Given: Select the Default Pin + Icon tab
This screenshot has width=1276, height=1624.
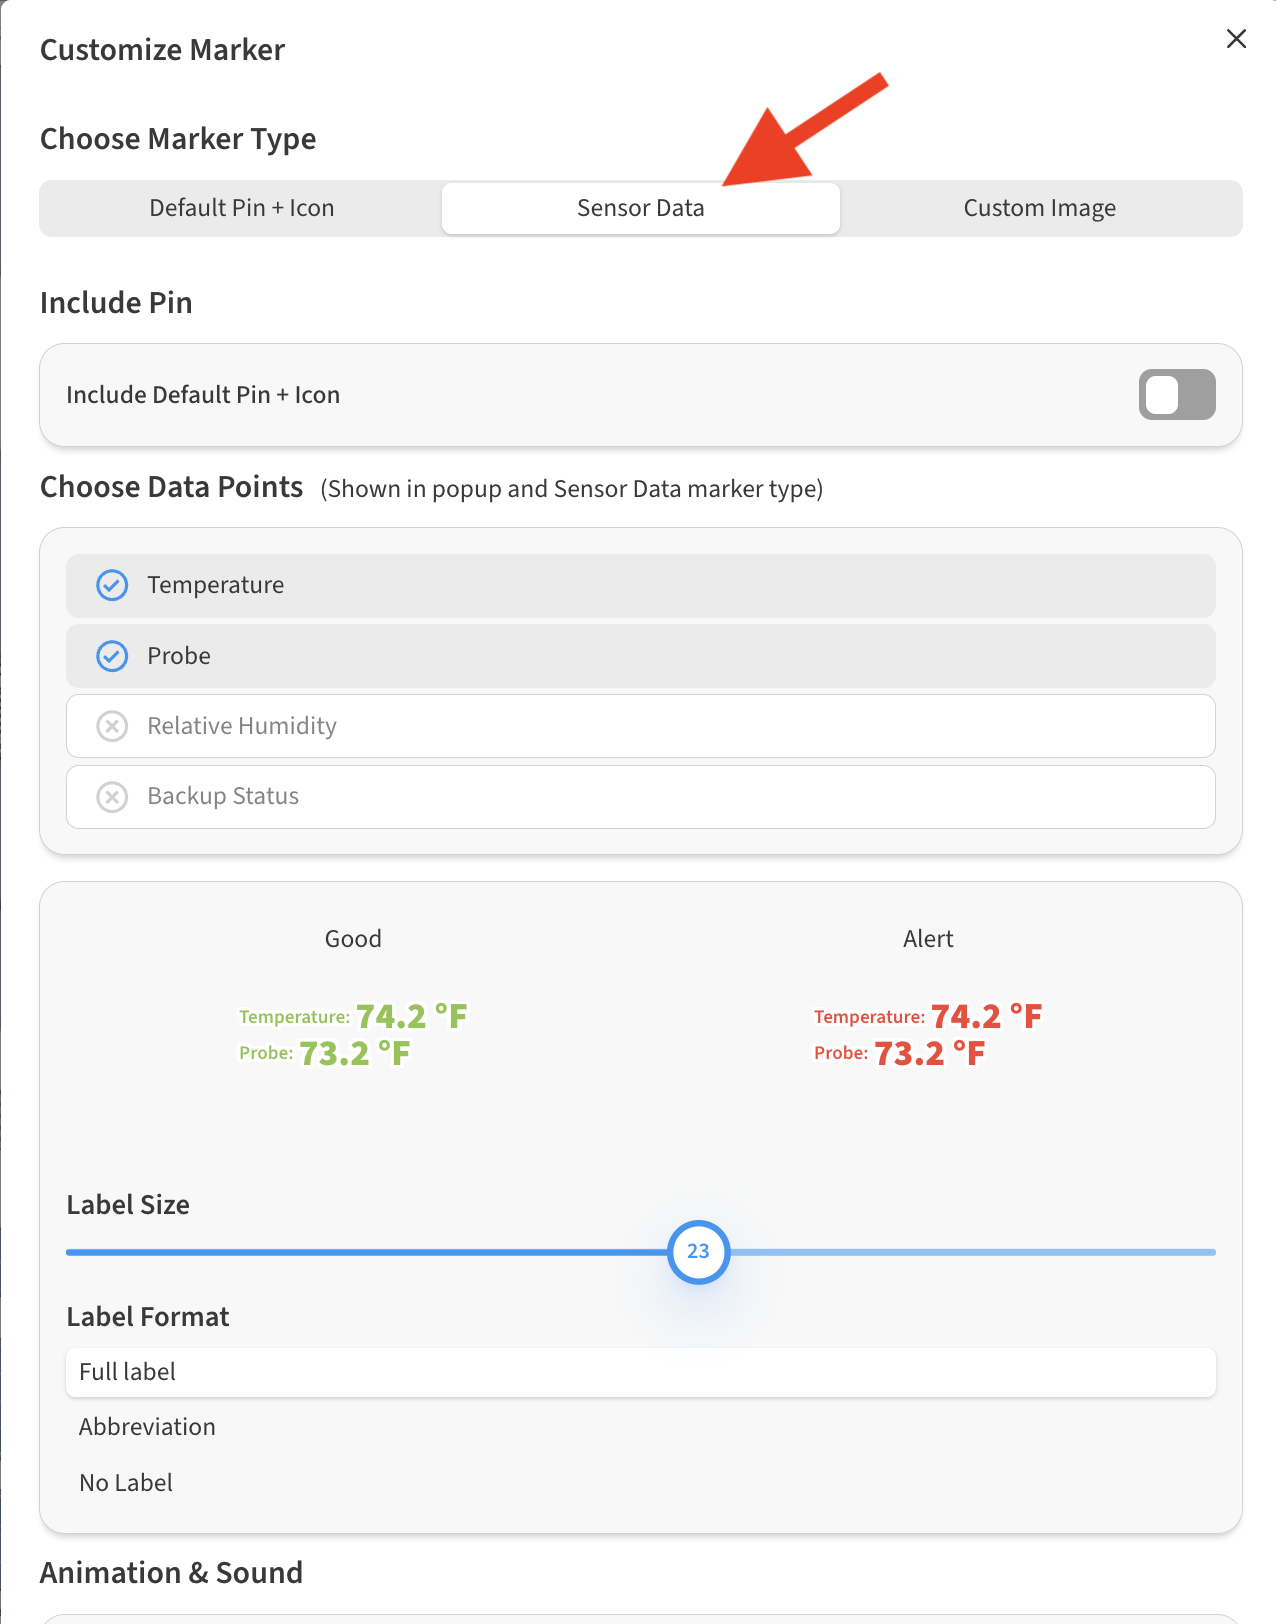Looking at the screenshot, I should (x=241, y=208).
